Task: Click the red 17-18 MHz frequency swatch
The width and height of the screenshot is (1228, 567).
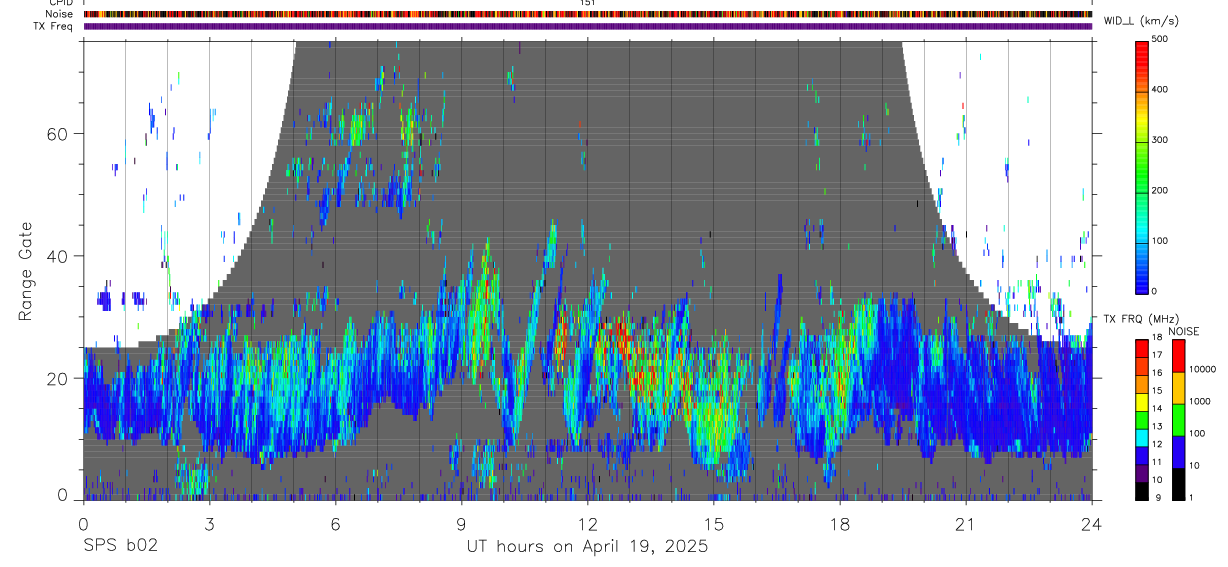Action: point(1142,347)
